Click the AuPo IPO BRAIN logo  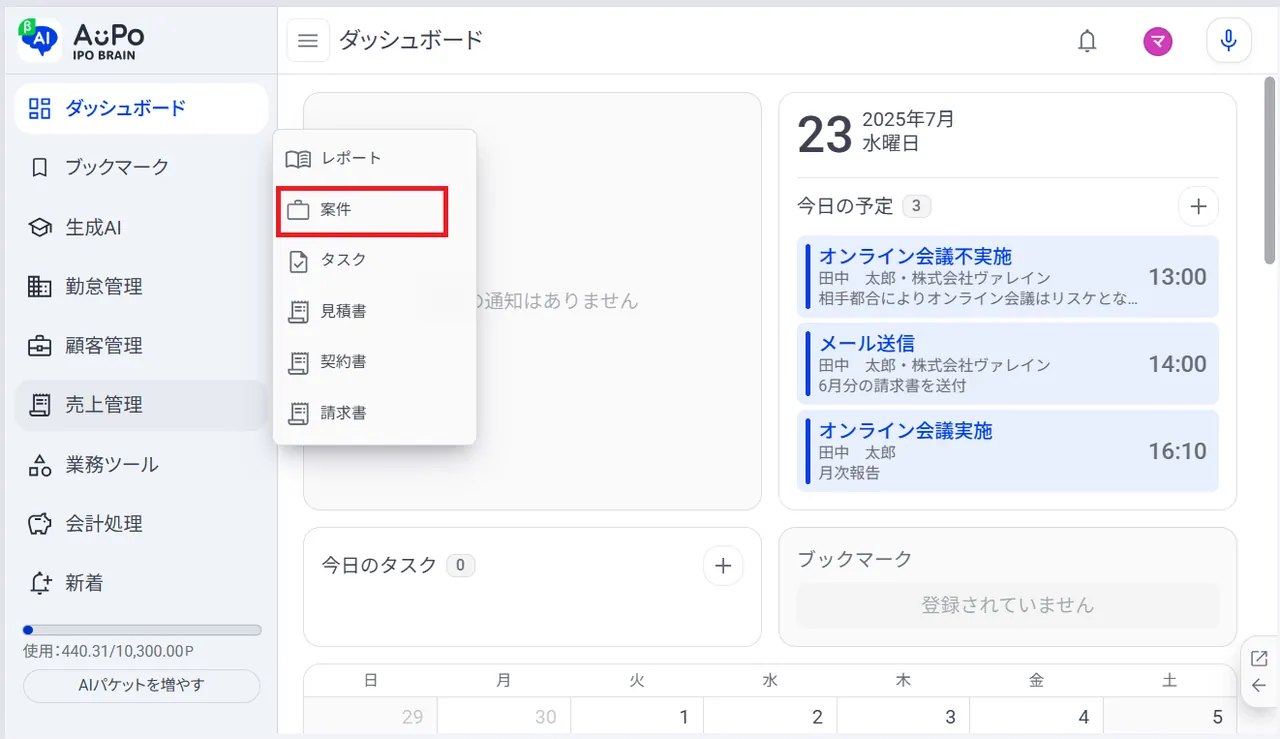[x=81, y=39]
